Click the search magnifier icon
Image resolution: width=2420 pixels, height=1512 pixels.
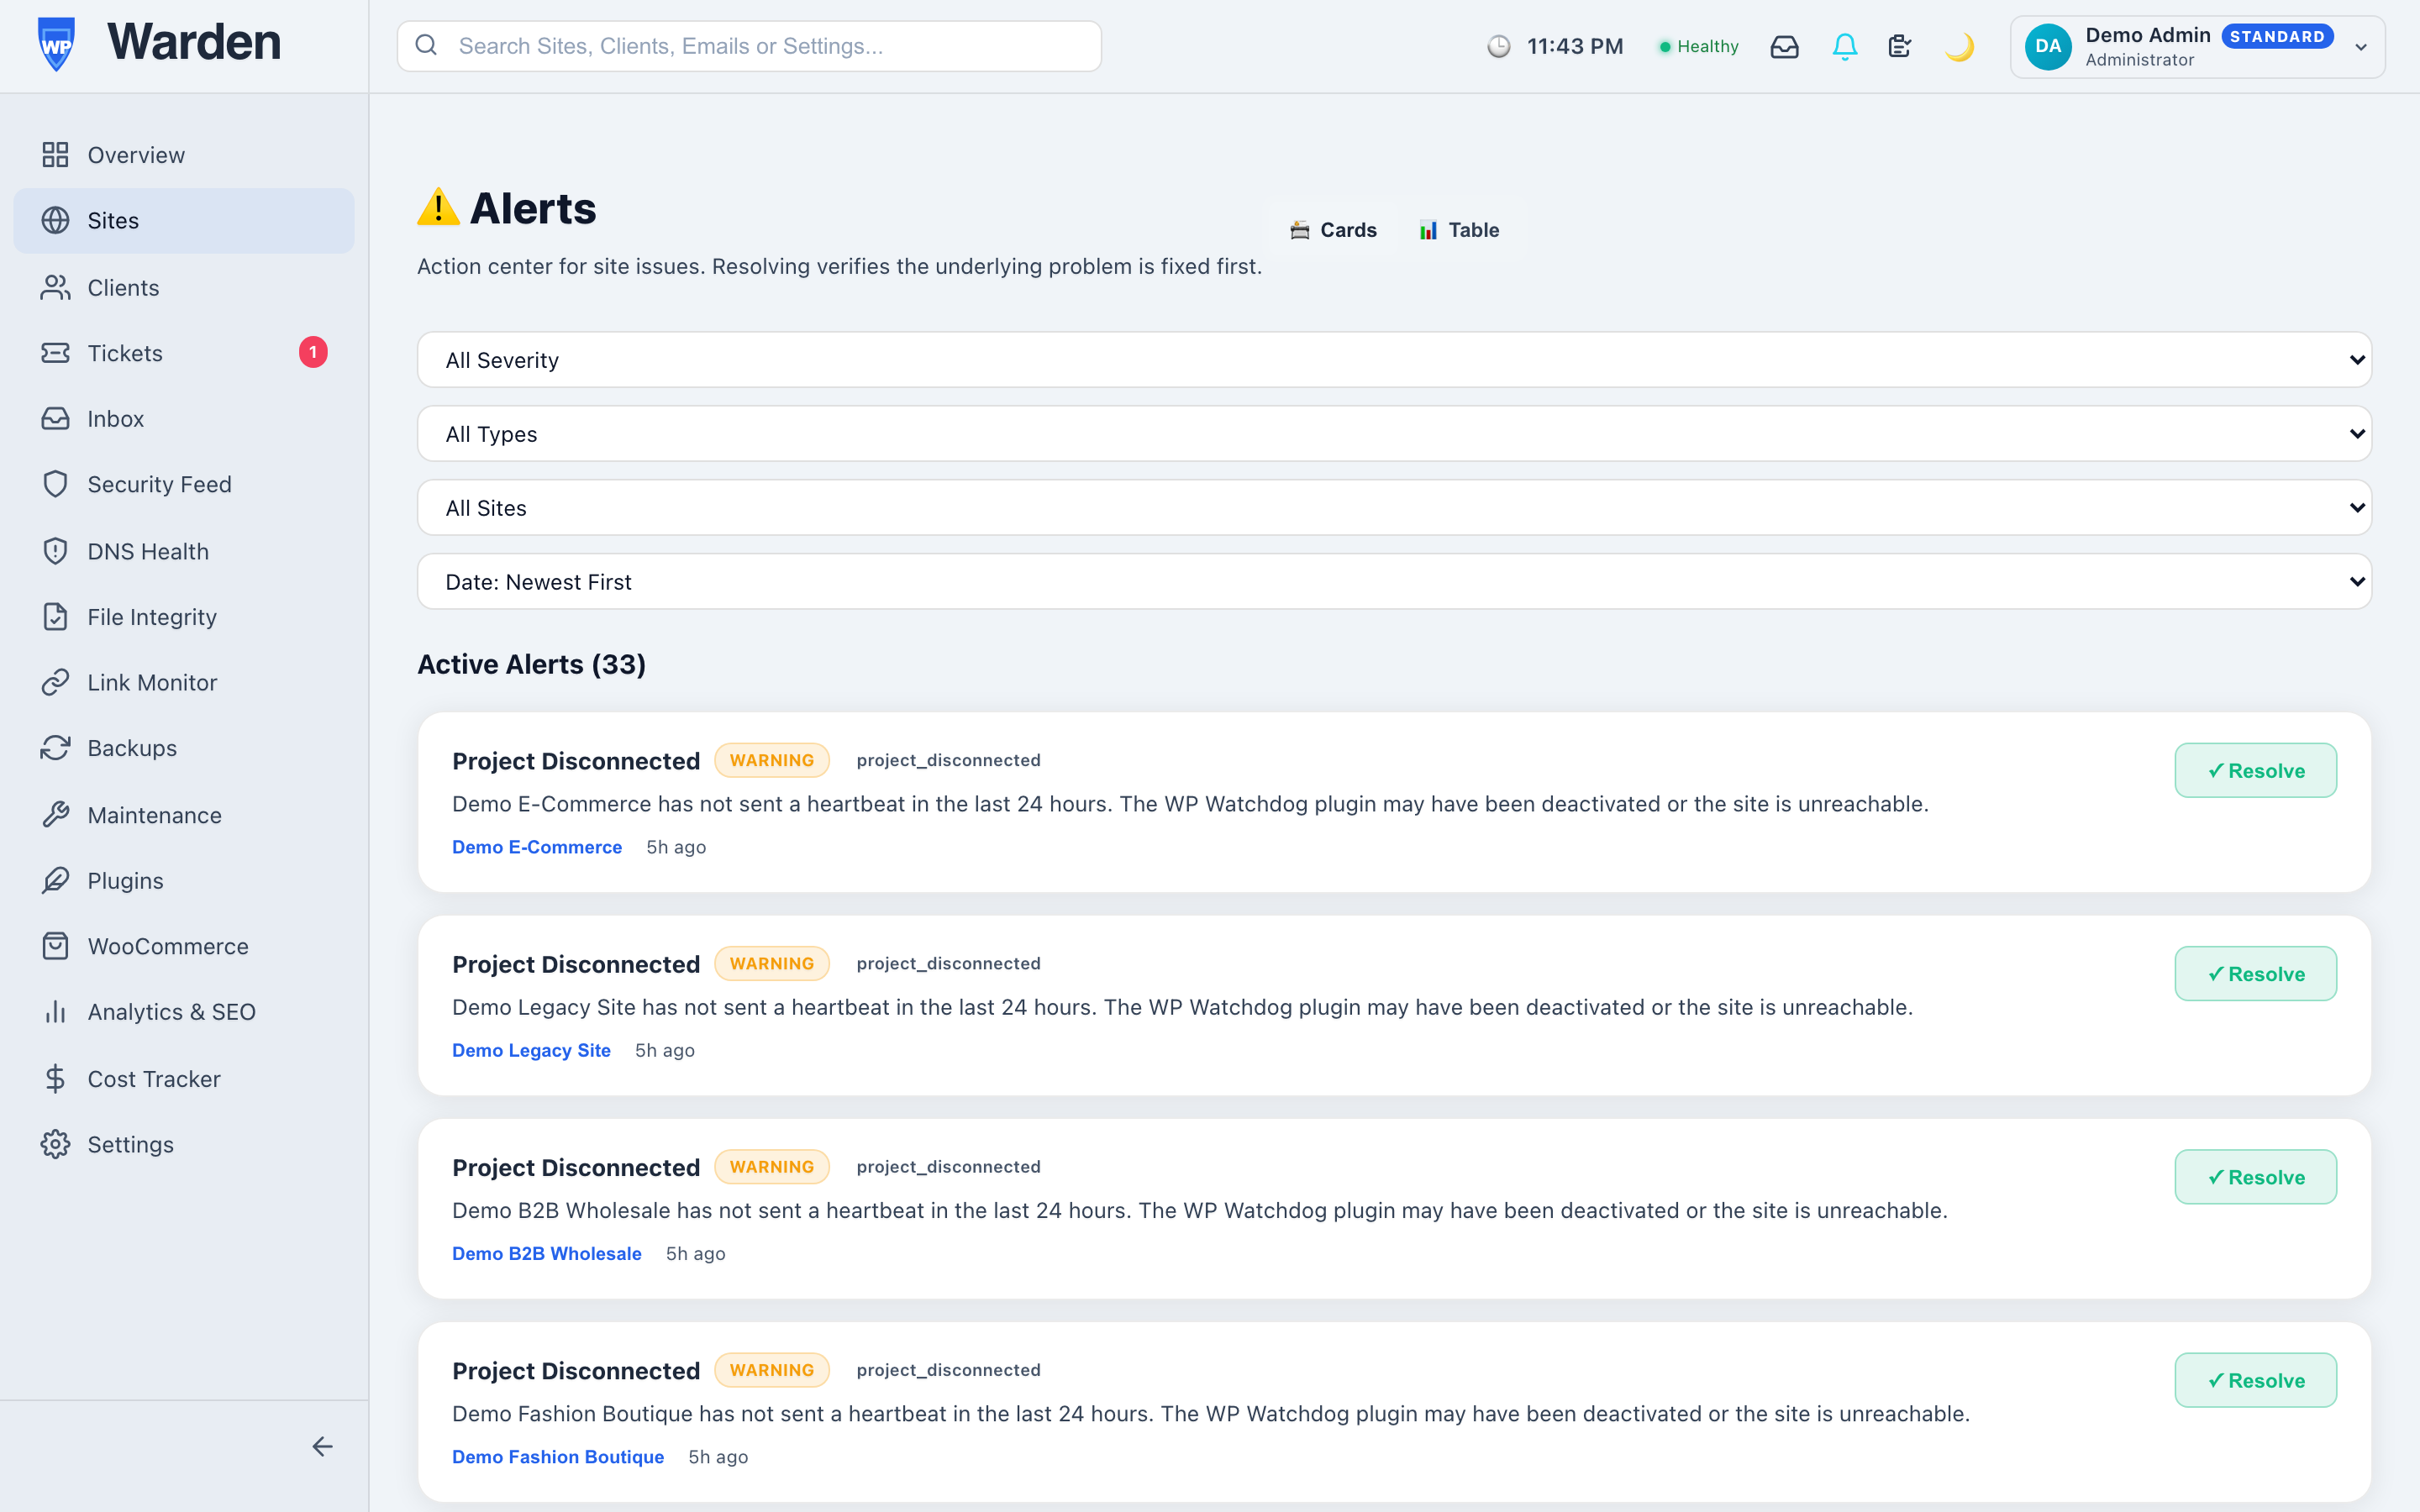point(426,45)
